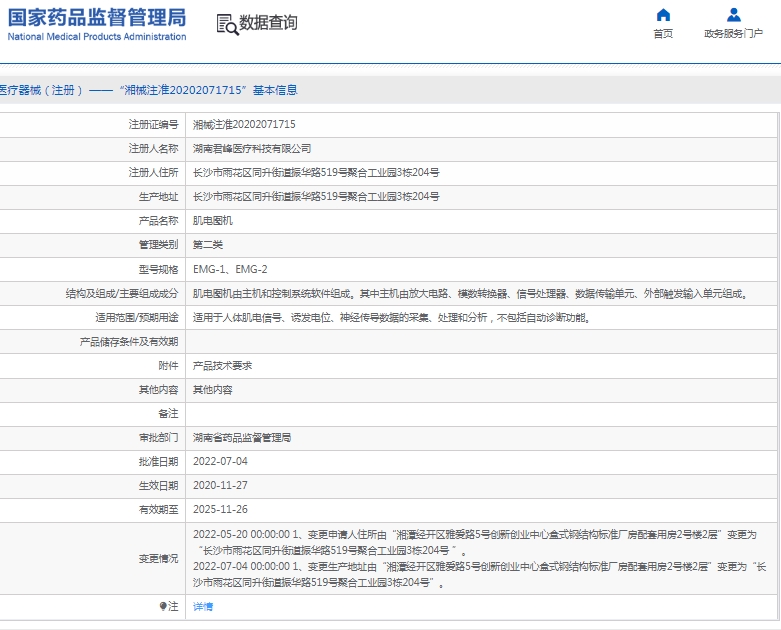Click registration number 湘械注准20202071715 value

(244, 125)
